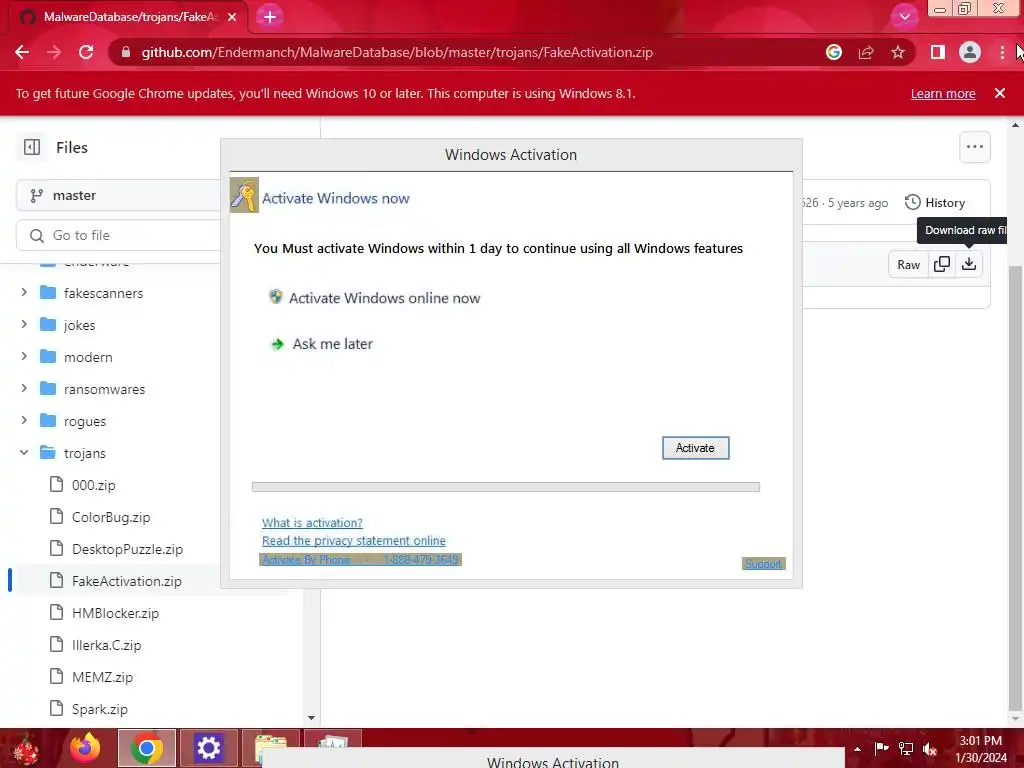
Task: Collapse the Files side panel
Action: click(x=32, y=148)
